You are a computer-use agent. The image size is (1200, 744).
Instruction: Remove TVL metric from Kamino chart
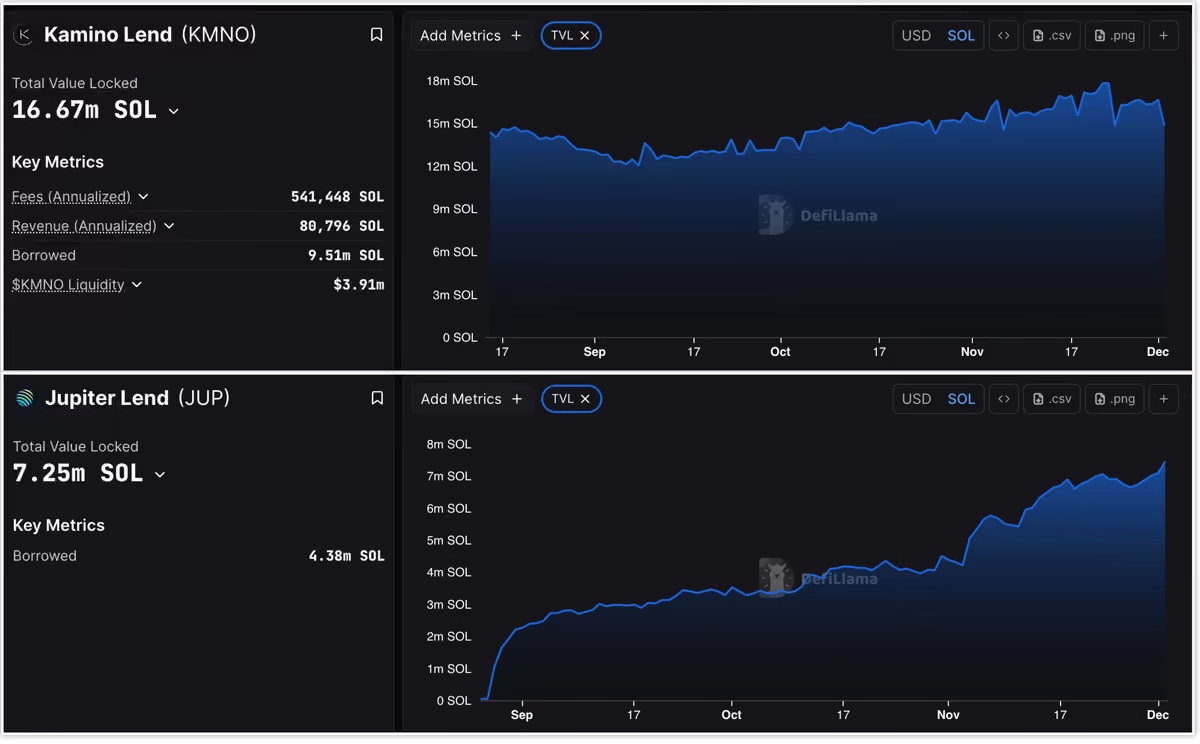[585, 35]
